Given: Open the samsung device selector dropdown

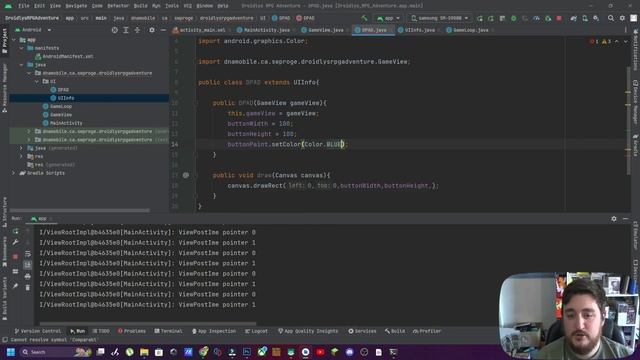Looking at the screenshot, I should point(440,18).
